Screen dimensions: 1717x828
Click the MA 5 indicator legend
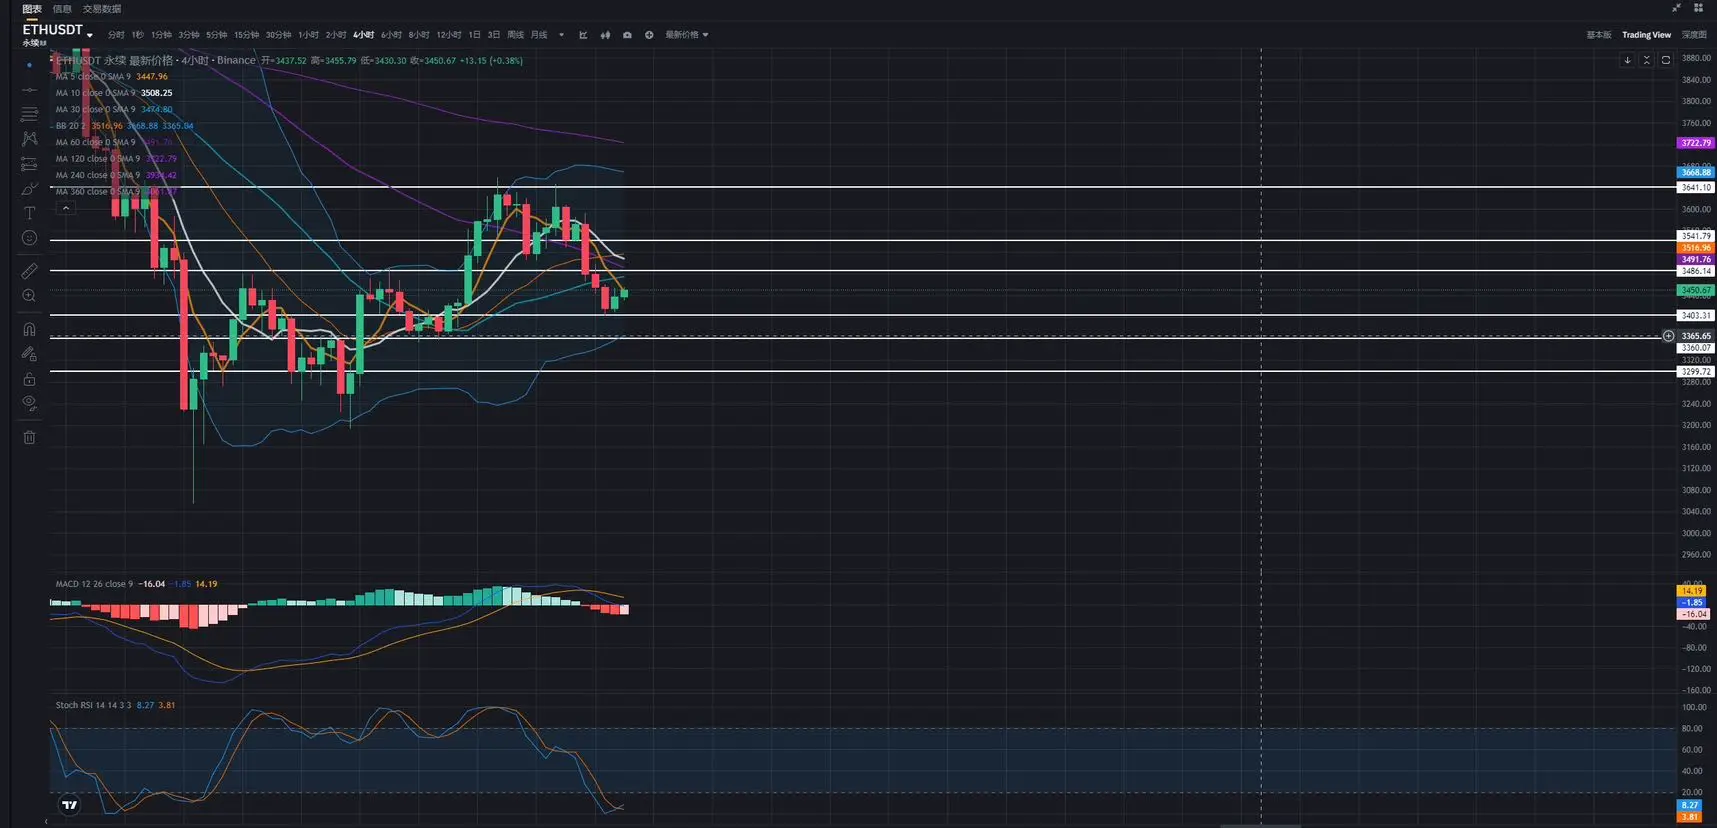111,77
